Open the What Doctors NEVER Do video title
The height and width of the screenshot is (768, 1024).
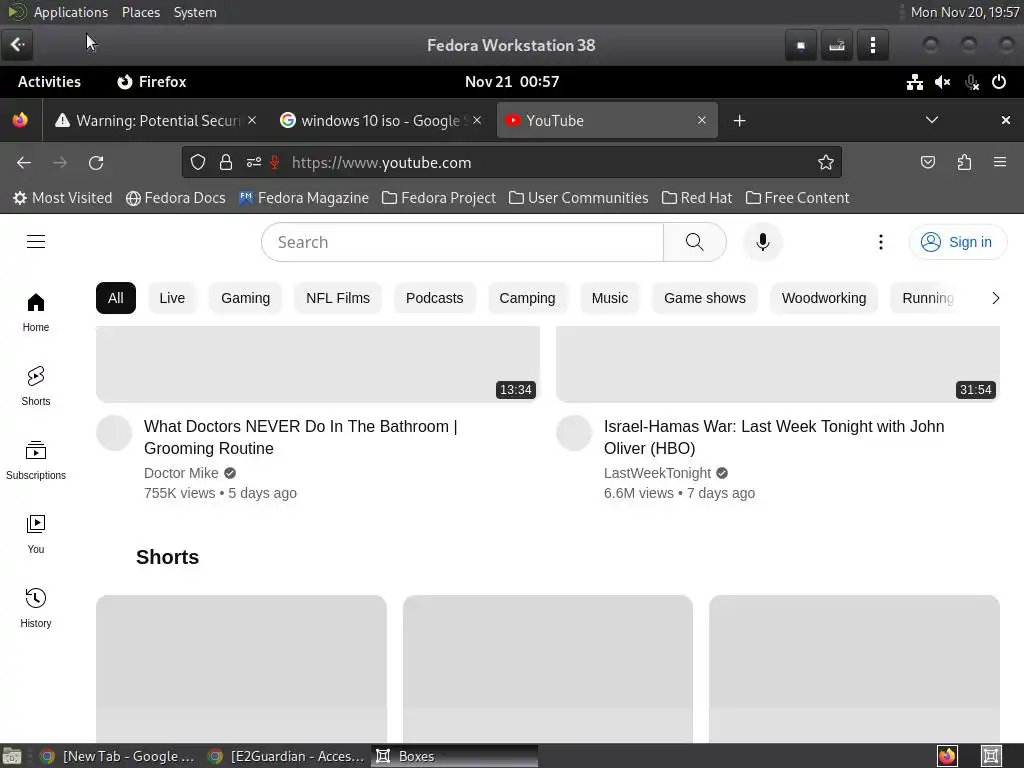click(300, 438)
